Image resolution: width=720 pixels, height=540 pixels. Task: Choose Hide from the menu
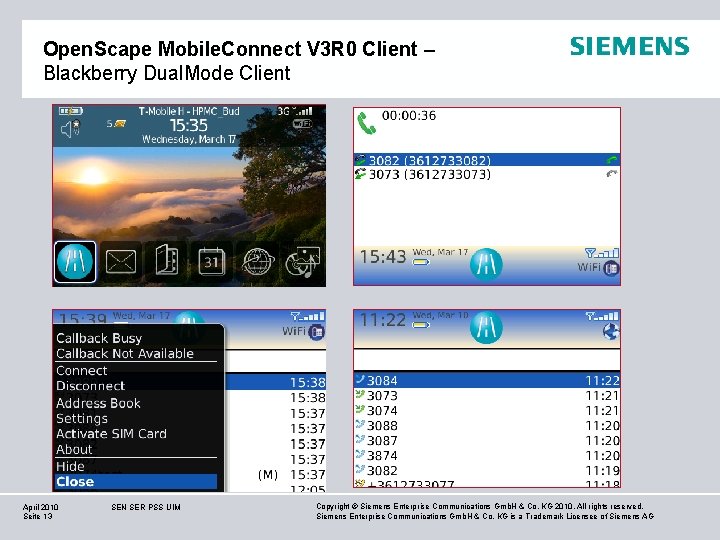(70, 467)
